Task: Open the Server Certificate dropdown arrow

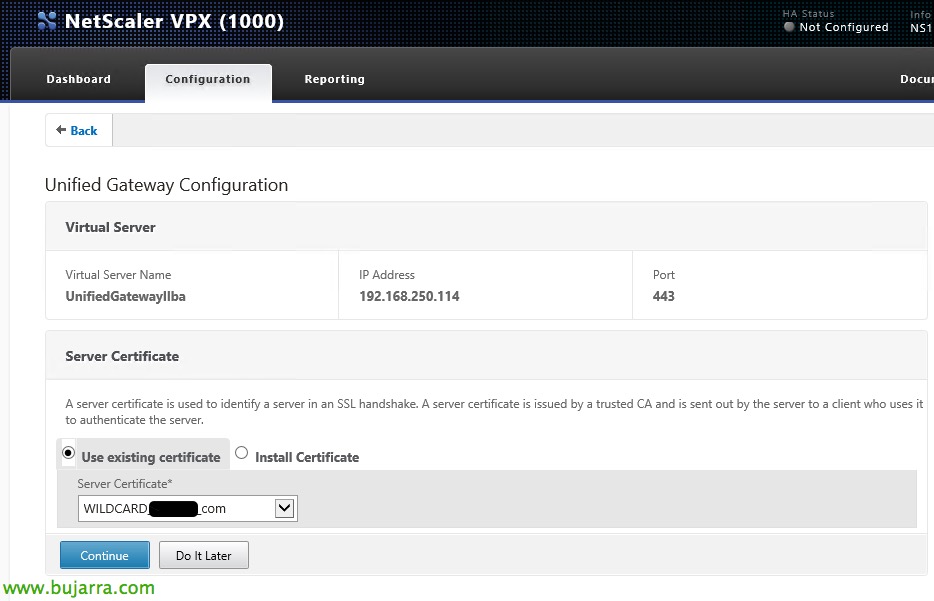Action: click(x=285, y=508)
